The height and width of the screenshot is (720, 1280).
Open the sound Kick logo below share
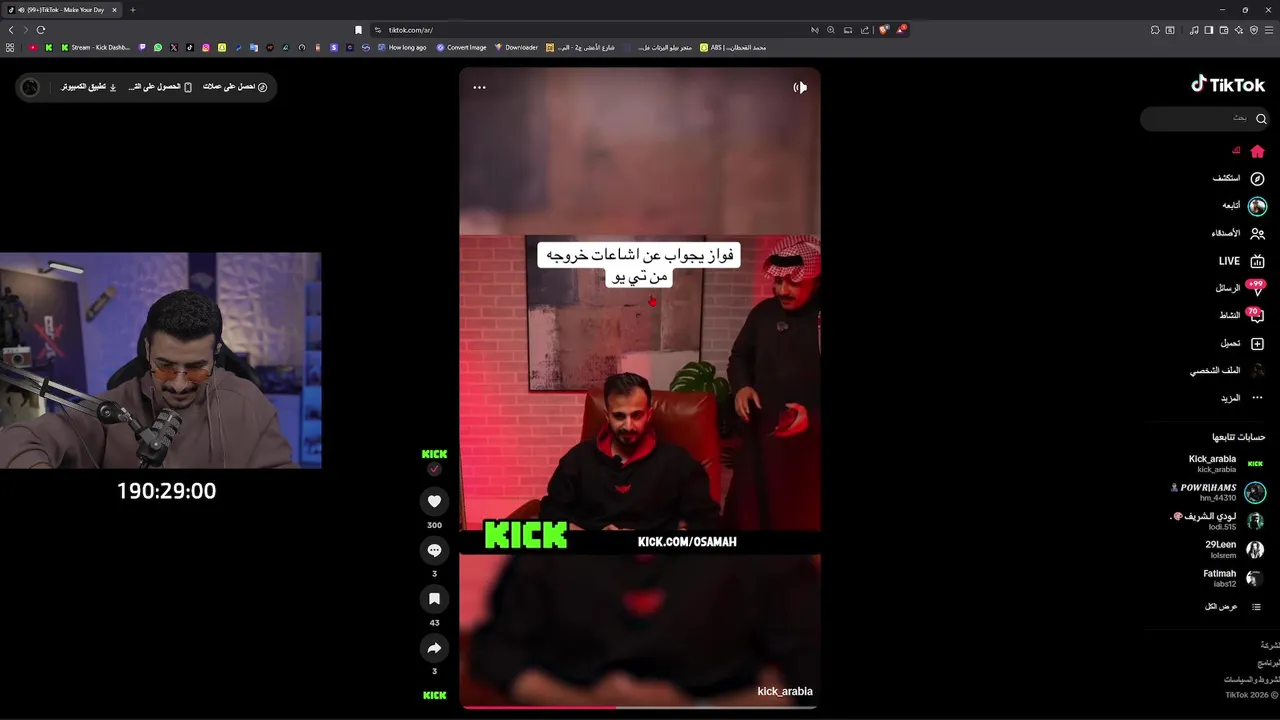click(x=434, y=695)
